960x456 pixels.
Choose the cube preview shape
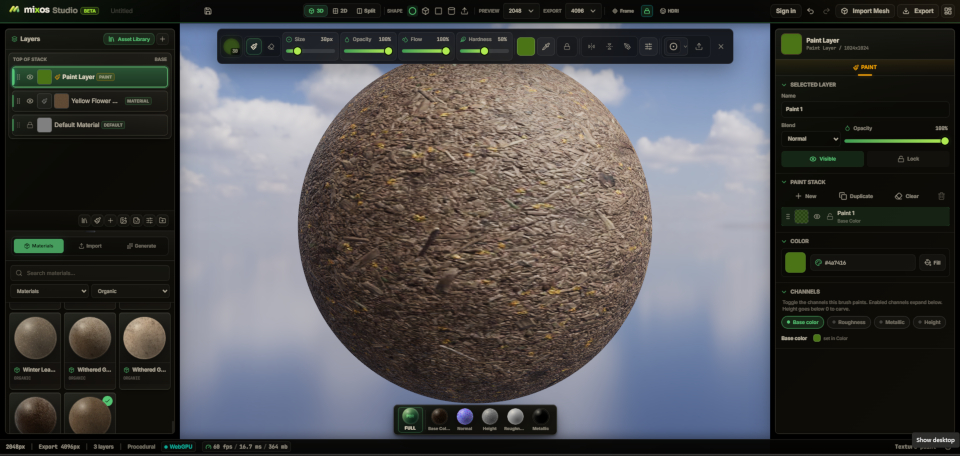point(426,11)
